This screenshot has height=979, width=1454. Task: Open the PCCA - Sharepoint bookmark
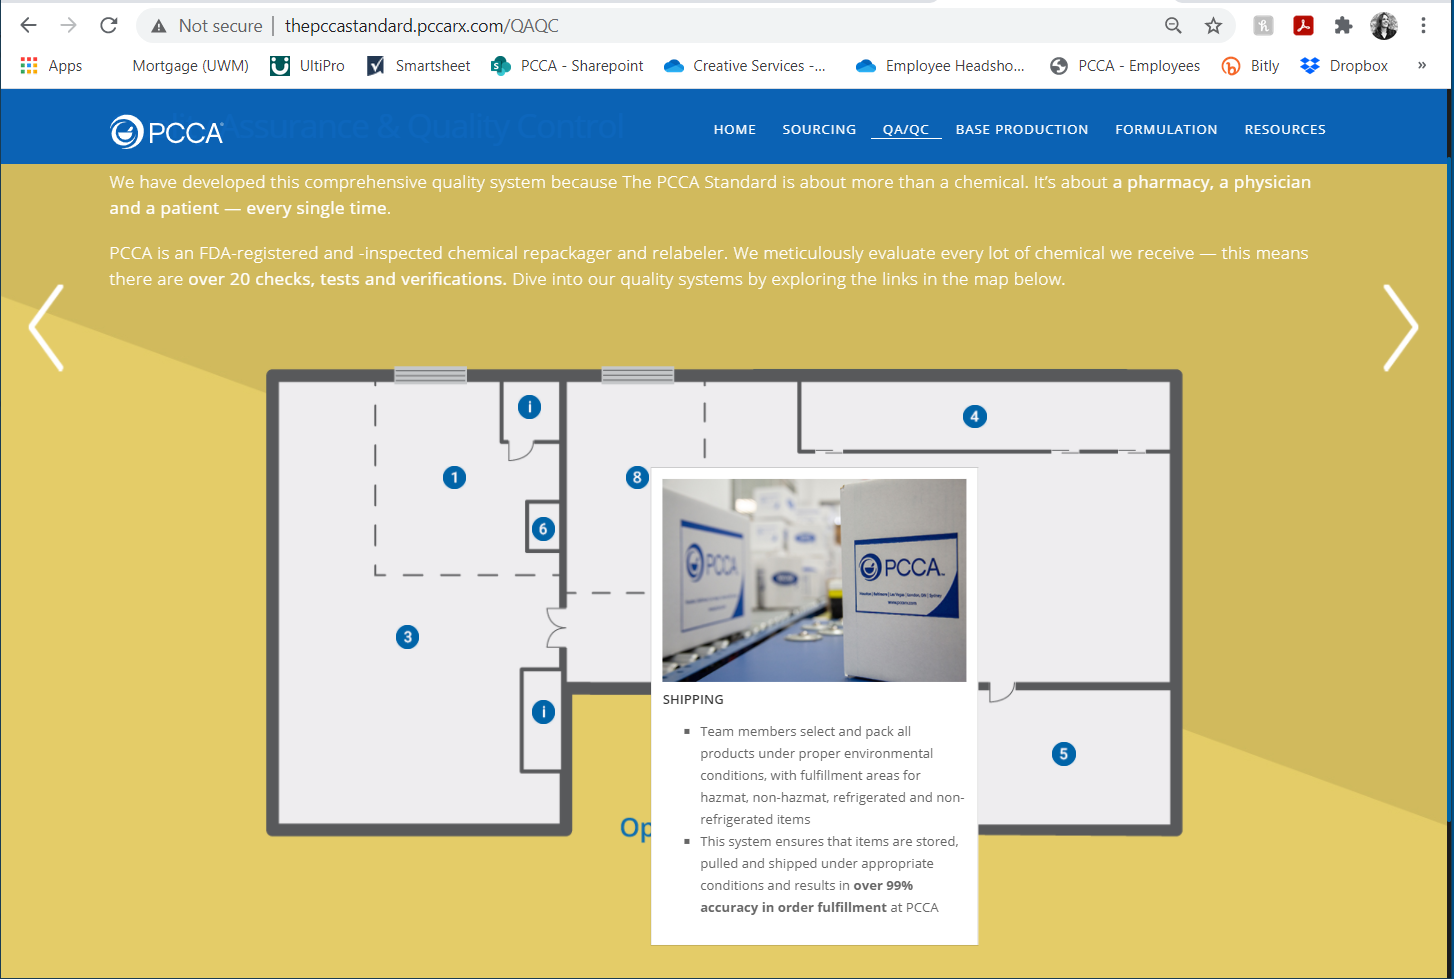pos(567,66)
